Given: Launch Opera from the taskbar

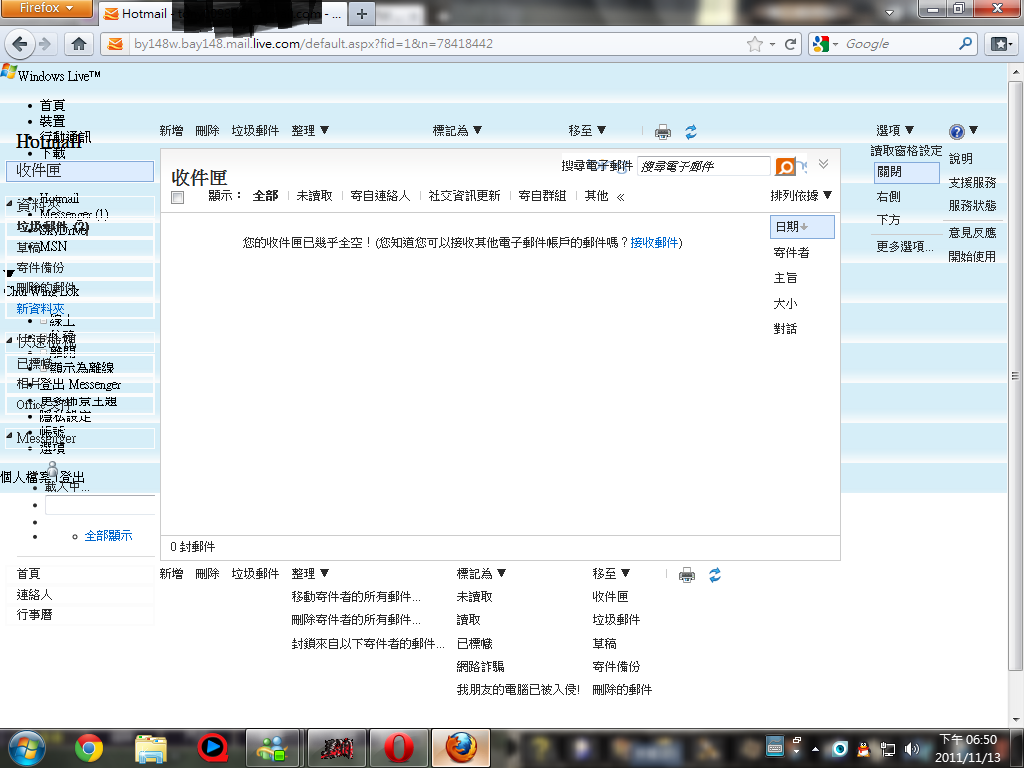Looking at the screenshot, I should tap(398, 747).
